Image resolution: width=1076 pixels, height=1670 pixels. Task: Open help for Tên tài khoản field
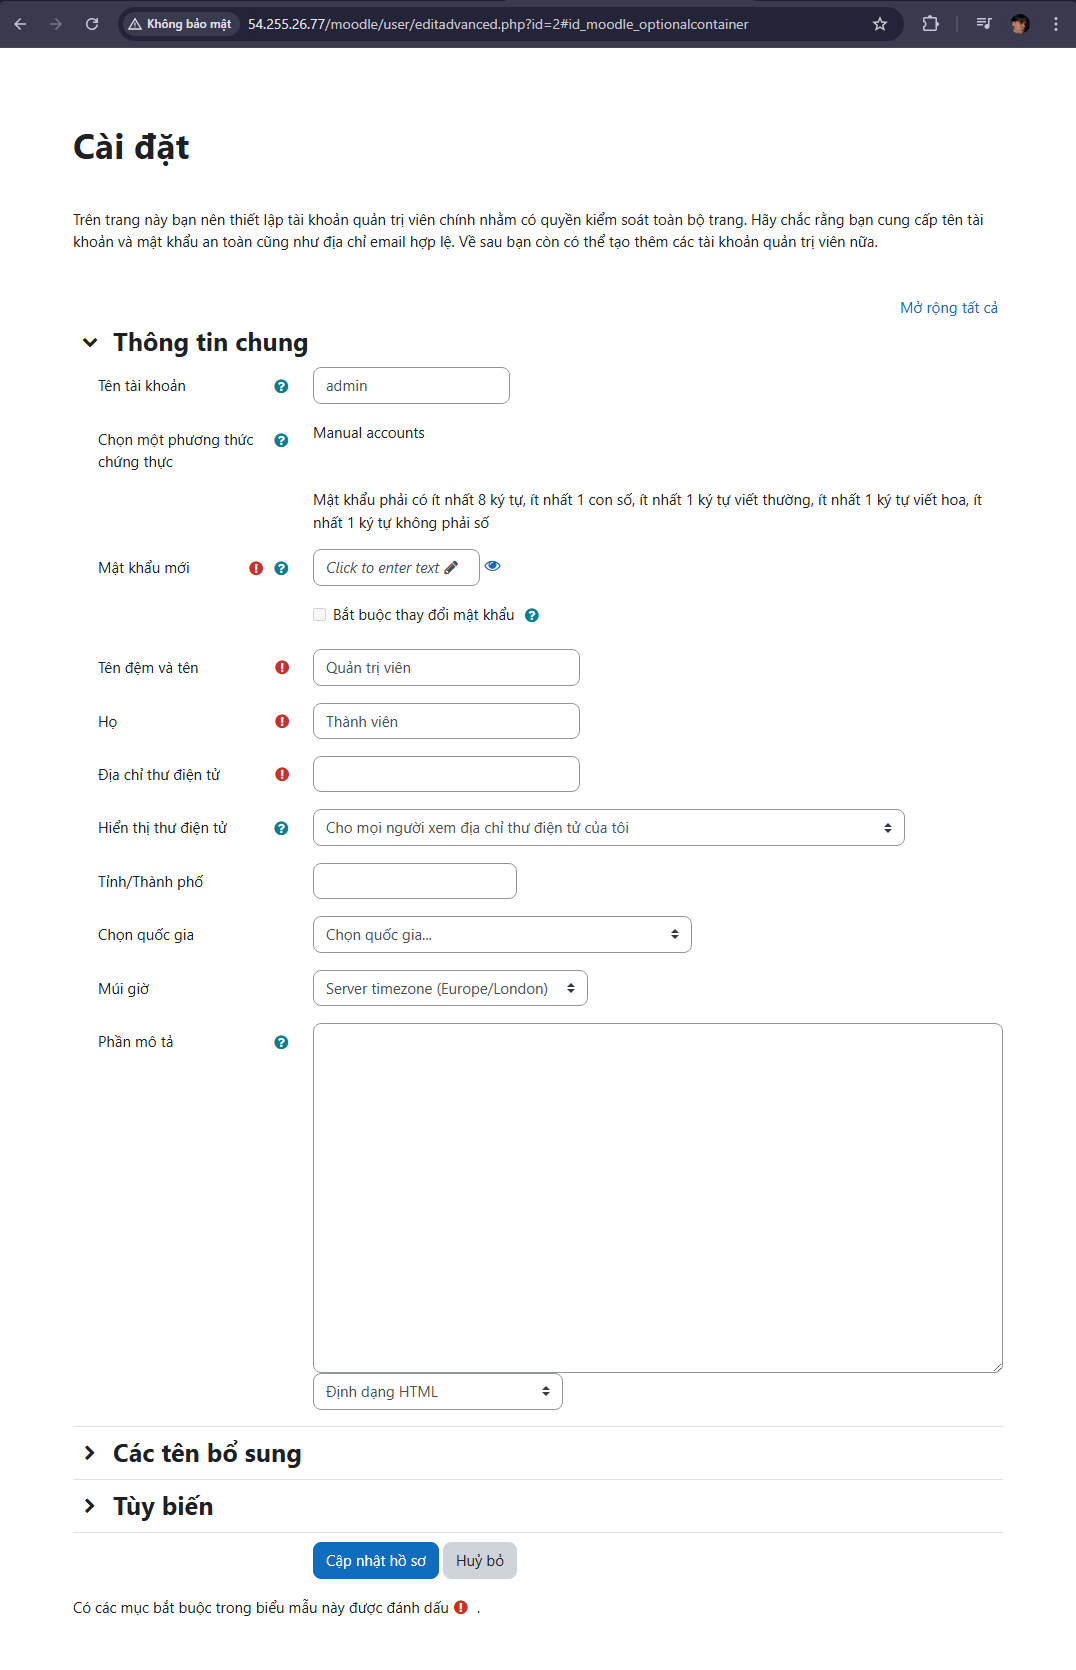point(281,386)
